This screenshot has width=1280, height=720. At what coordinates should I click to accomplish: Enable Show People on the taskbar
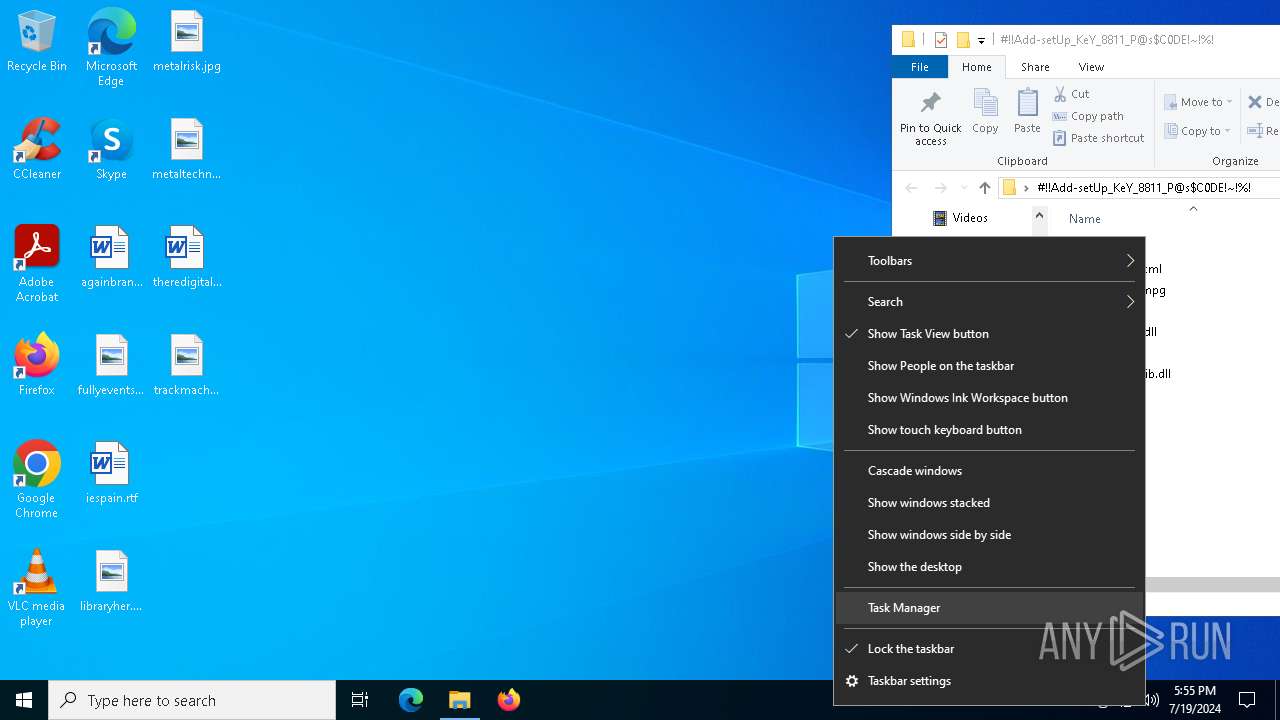tap(990, 366)
